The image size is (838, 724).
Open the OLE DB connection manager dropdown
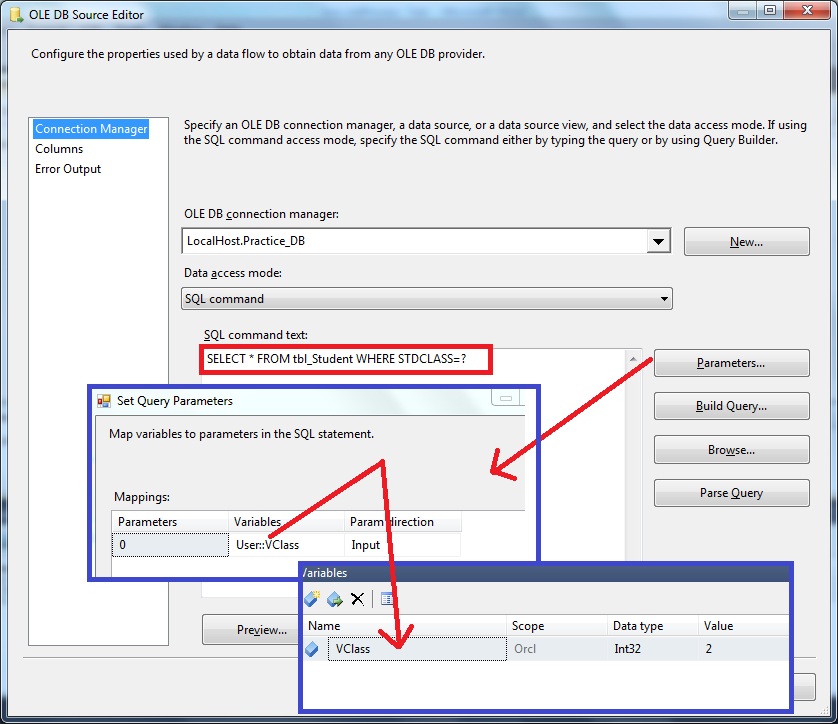pyautogui.click(x=659, y=241)
